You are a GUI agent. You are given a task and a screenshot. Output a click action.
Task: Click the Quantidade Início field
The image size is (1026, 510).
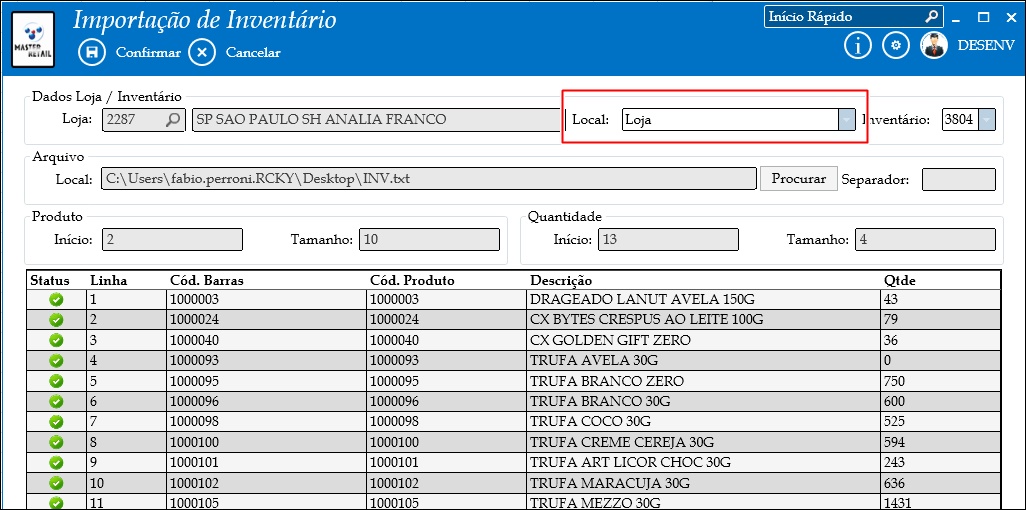[668, 239]
